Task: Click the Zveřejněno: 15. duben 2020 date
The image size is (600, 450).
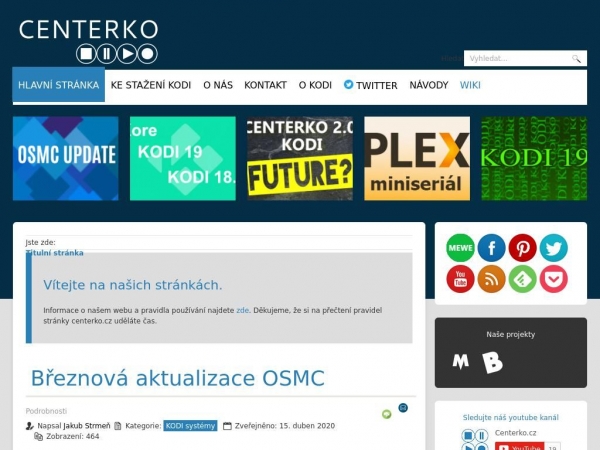Action: coord(285,426)
